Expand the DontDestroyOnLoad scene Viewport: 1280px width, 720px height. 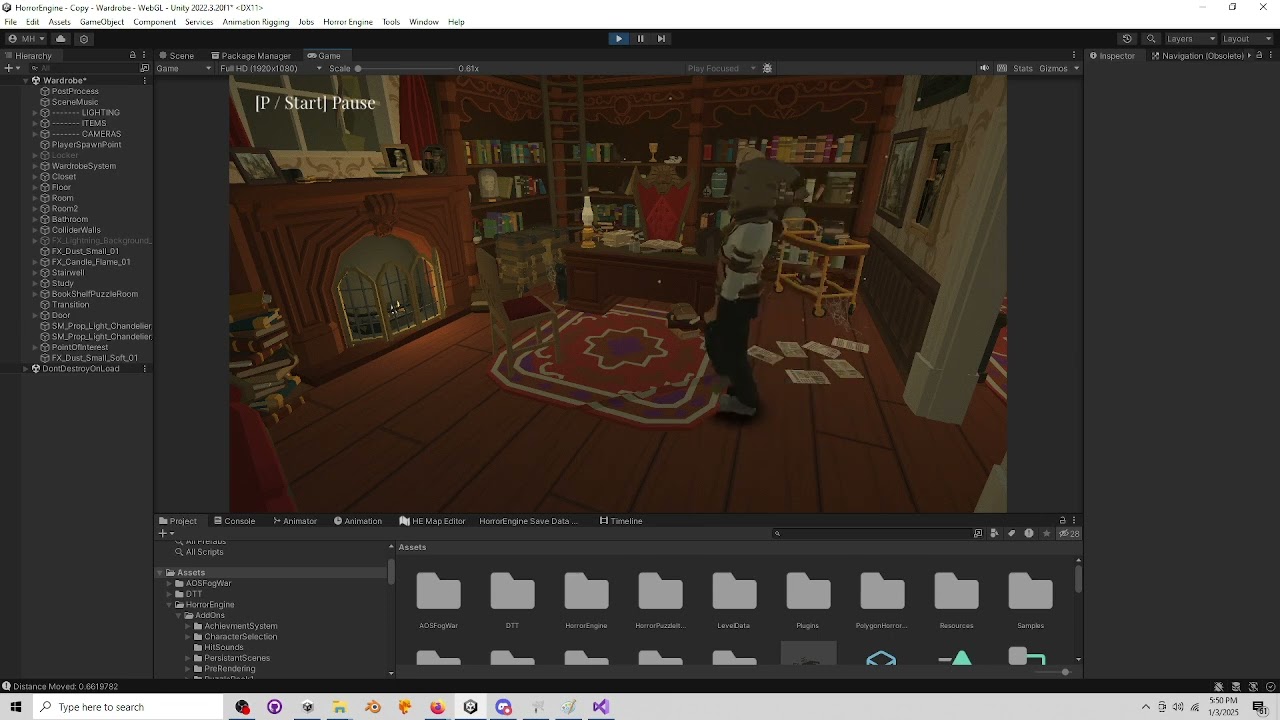26,369
